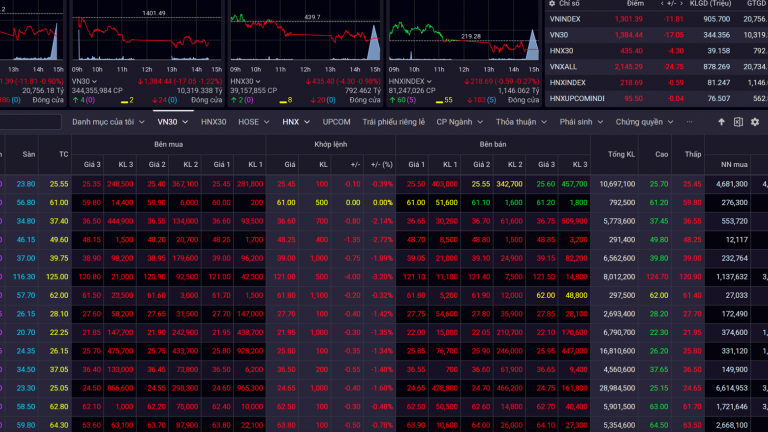This screenshot has width=768, height=432.
Task: Click -3.20% change cell
Action: (x=382, y=277)
